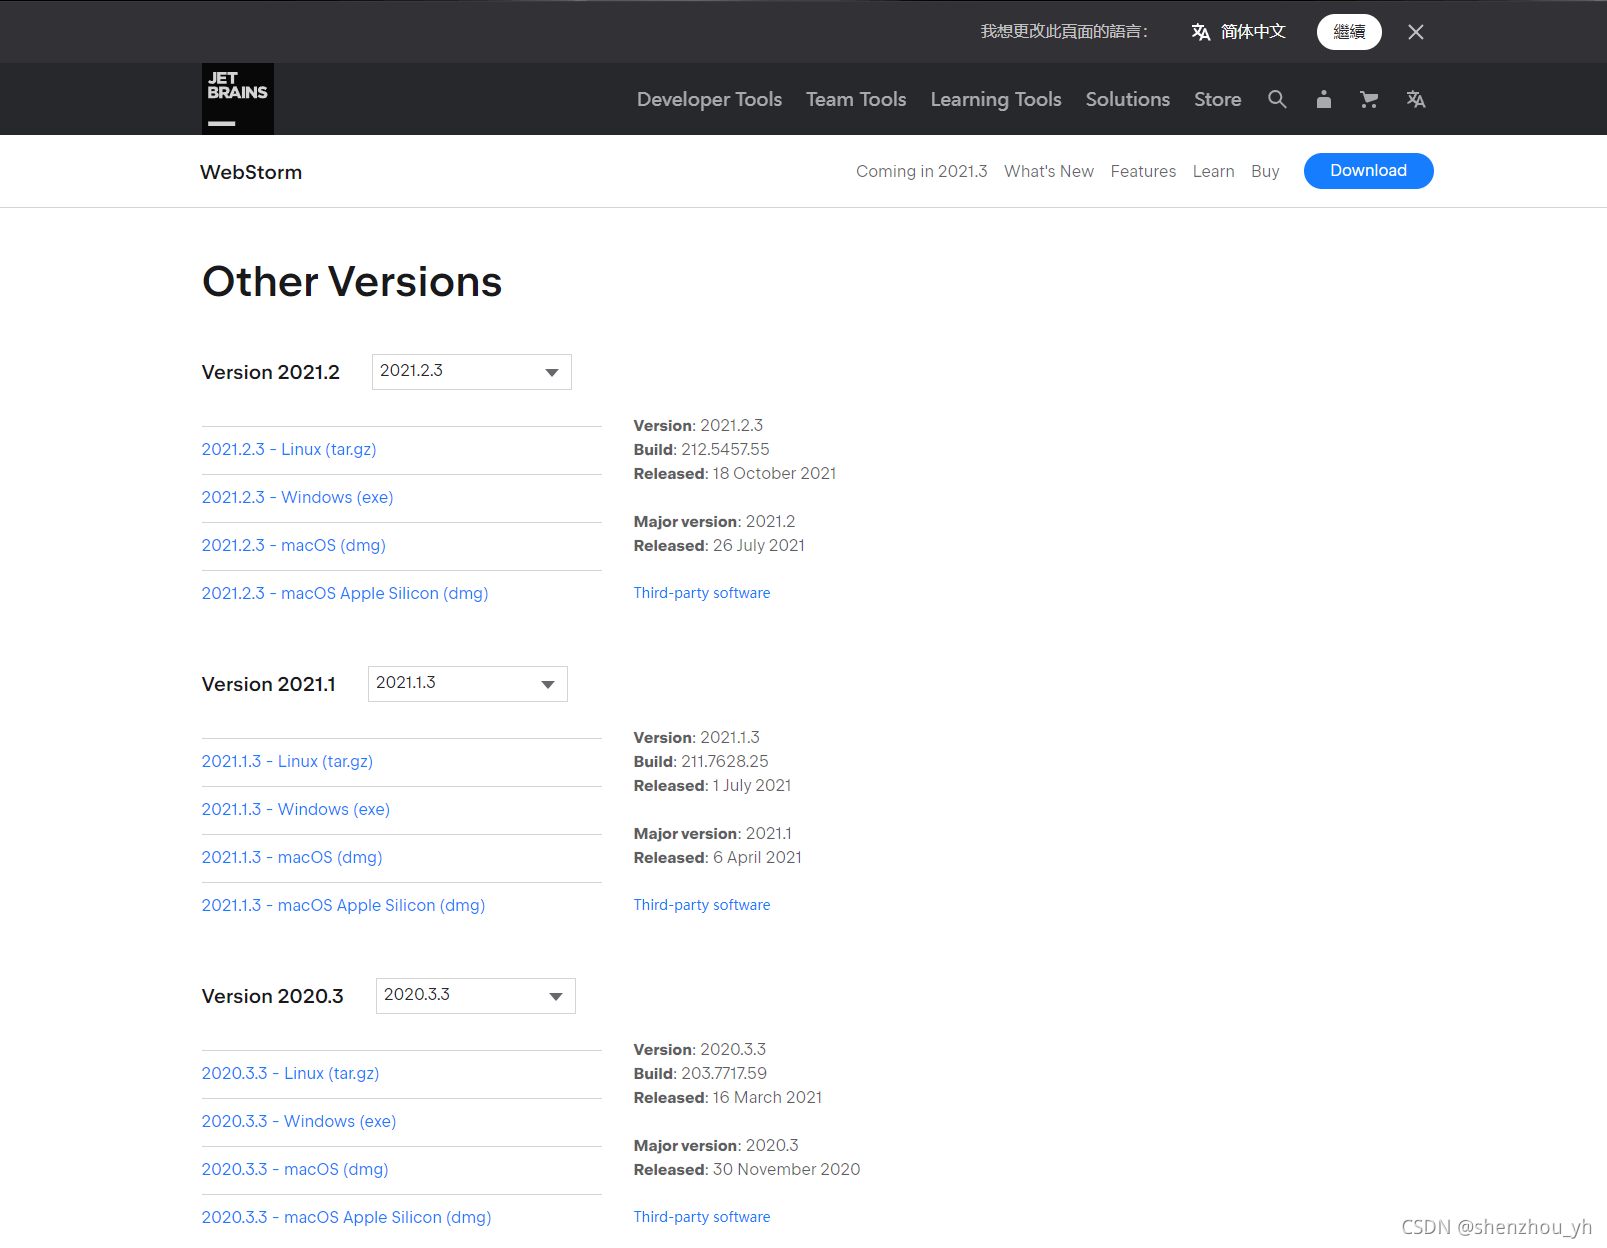Download 2021.1.3 macOS Apple Silicon dmg
Screen dimensions: 1607x1248
(343, 905)
